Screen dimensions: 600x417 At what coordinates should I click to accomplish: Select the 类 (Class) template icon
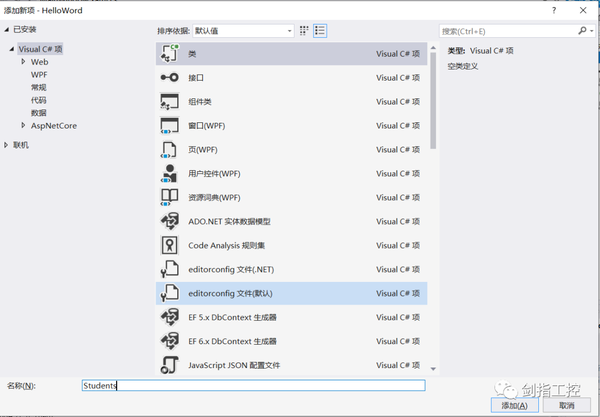[x=170, y=54]
